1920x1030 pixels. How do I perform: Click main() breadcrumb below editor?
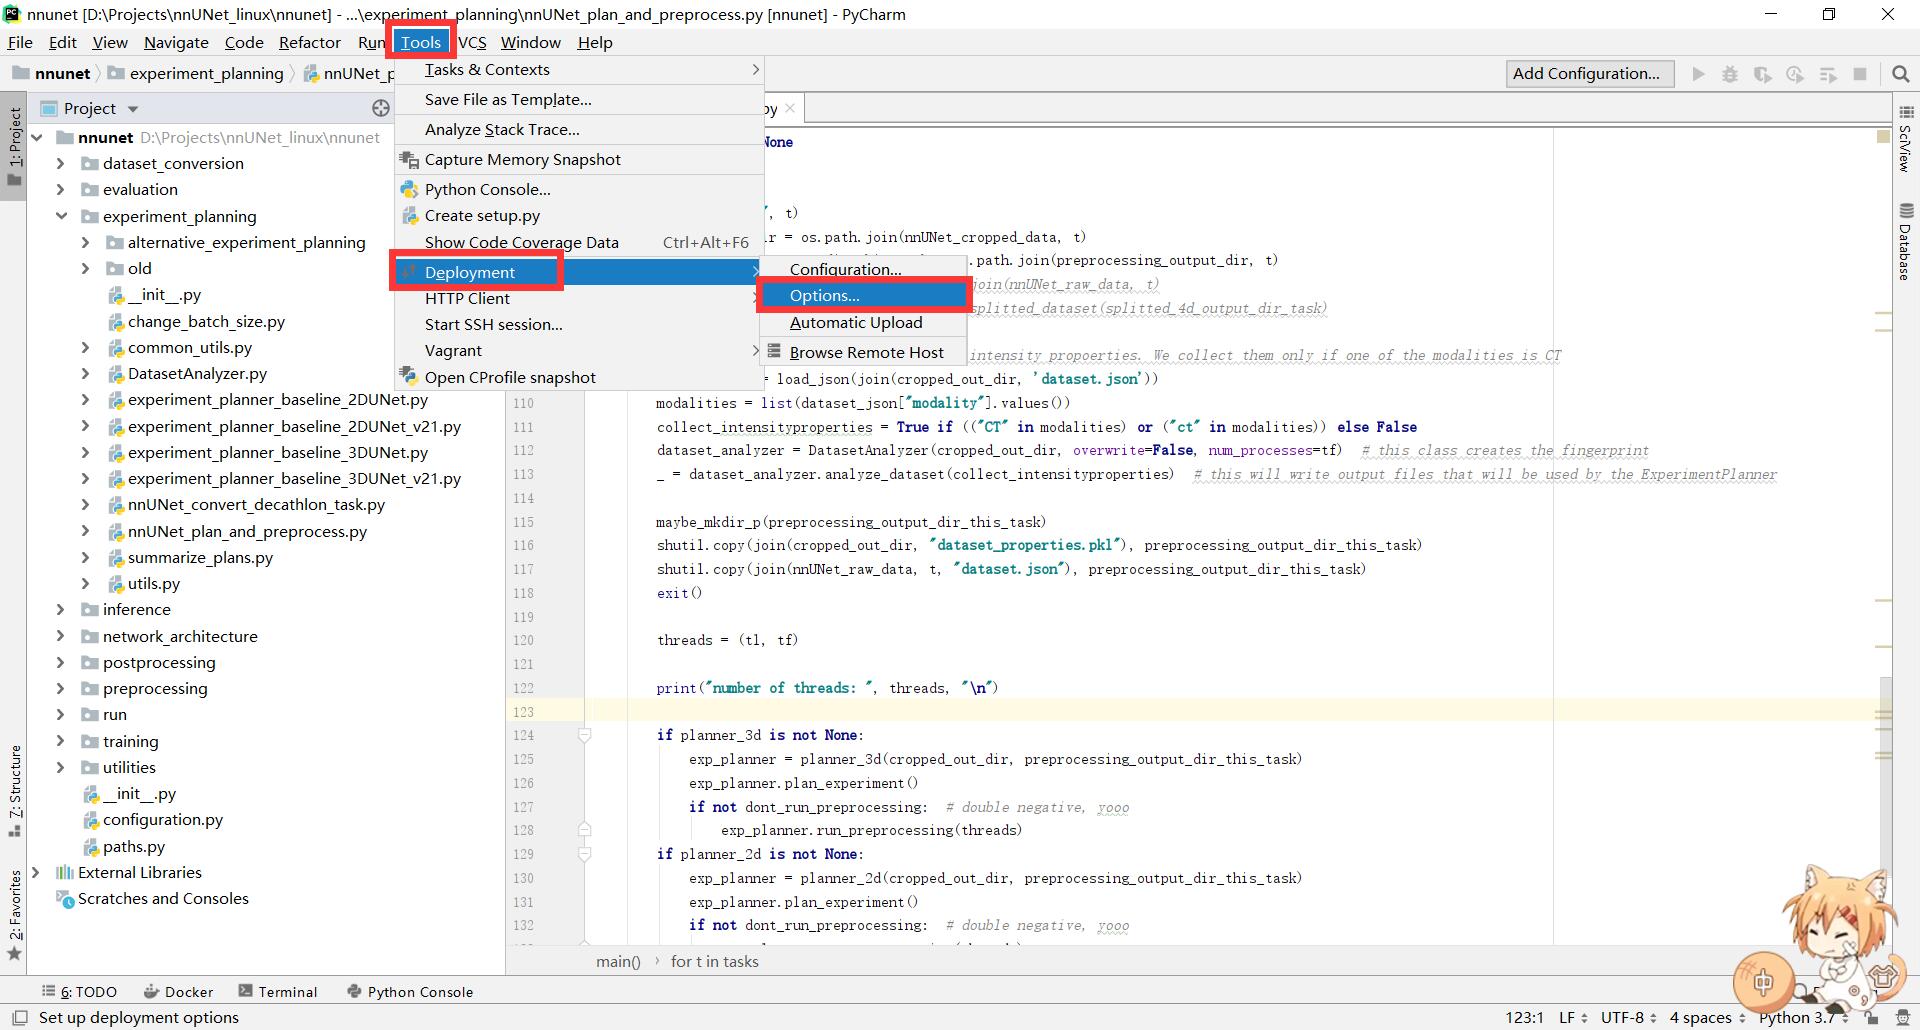tap(618, 962)
